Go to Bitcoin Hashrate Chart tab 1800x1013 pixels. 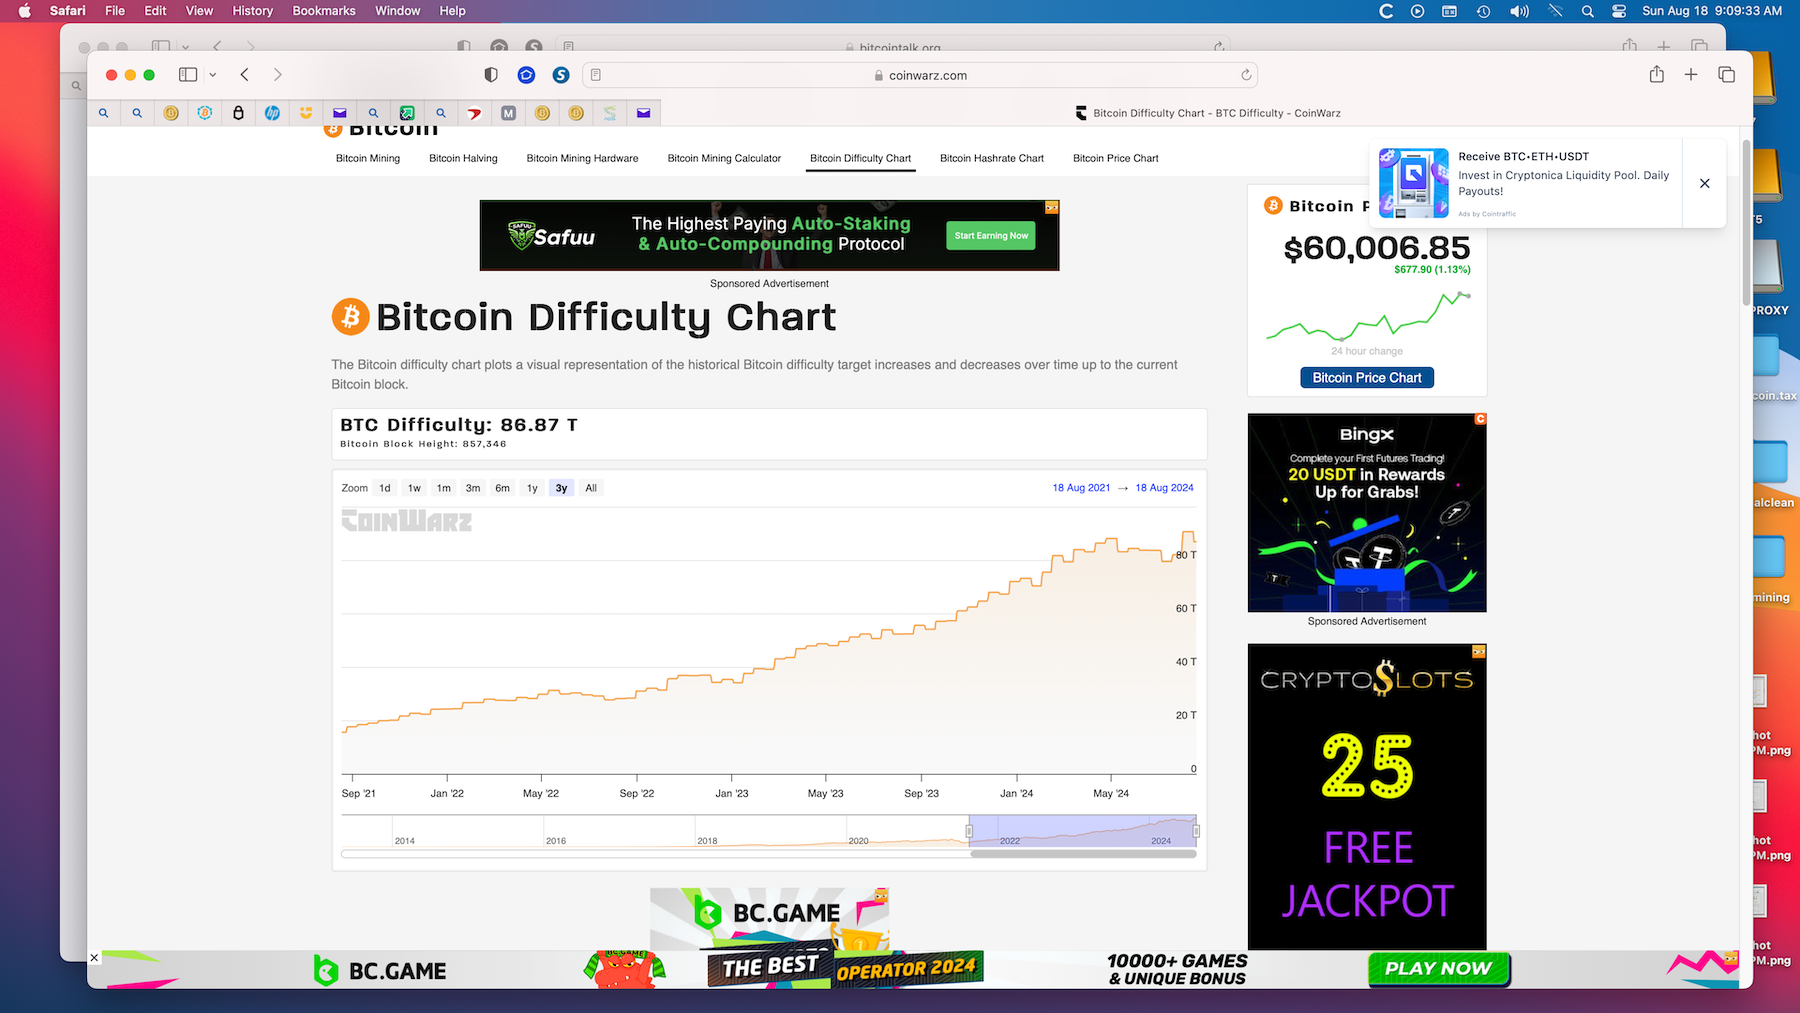[x=992, y=158]
